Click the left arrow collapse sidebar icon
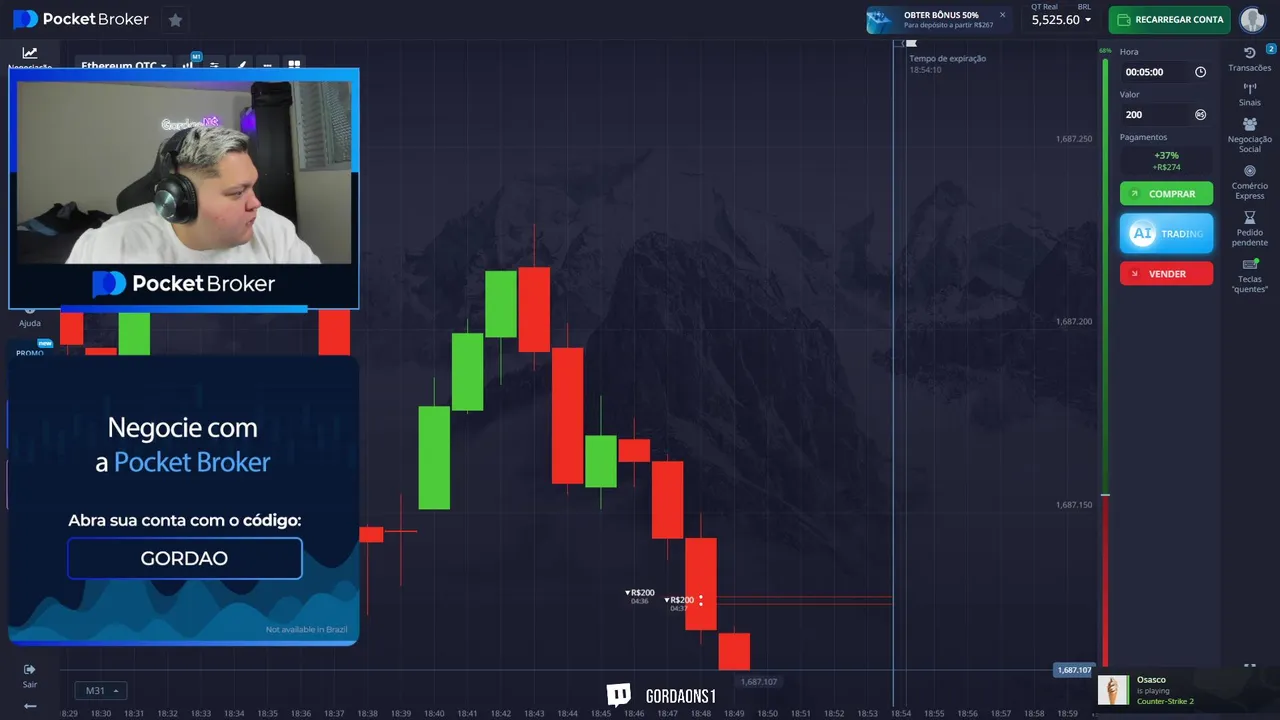 click(x=30, y=706)
